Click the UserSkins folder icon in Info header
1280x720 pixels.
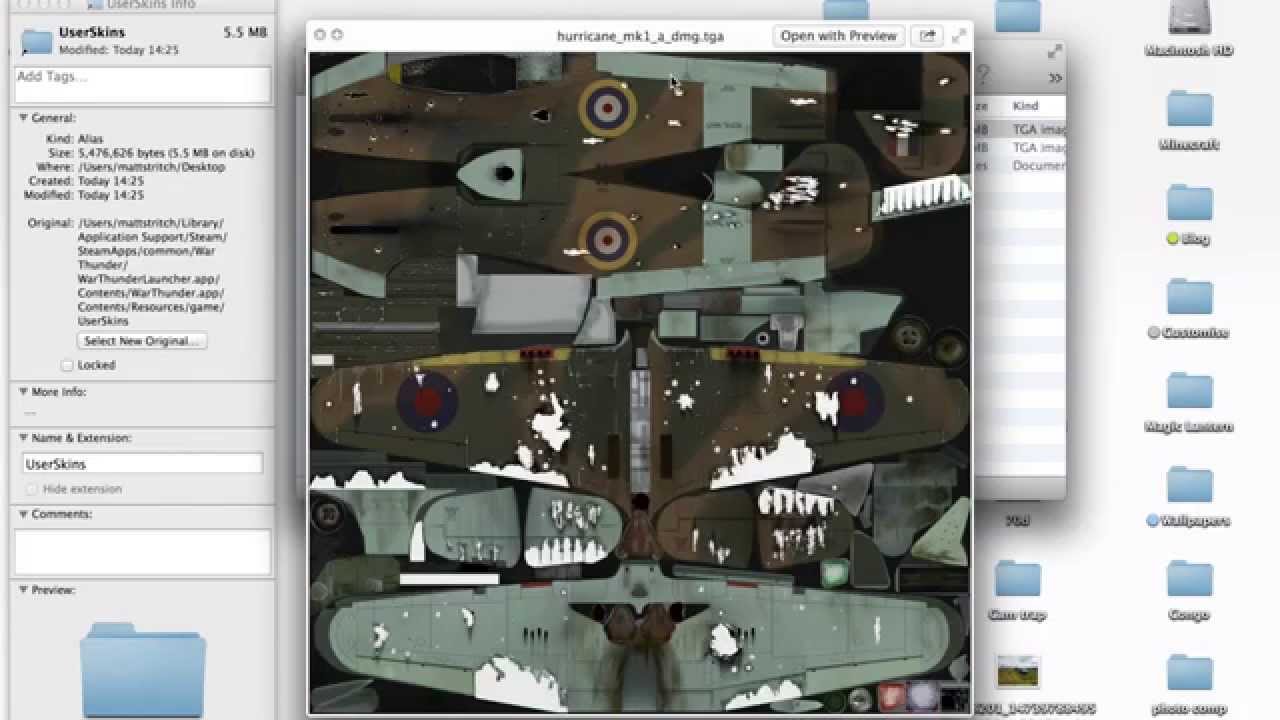37,40
